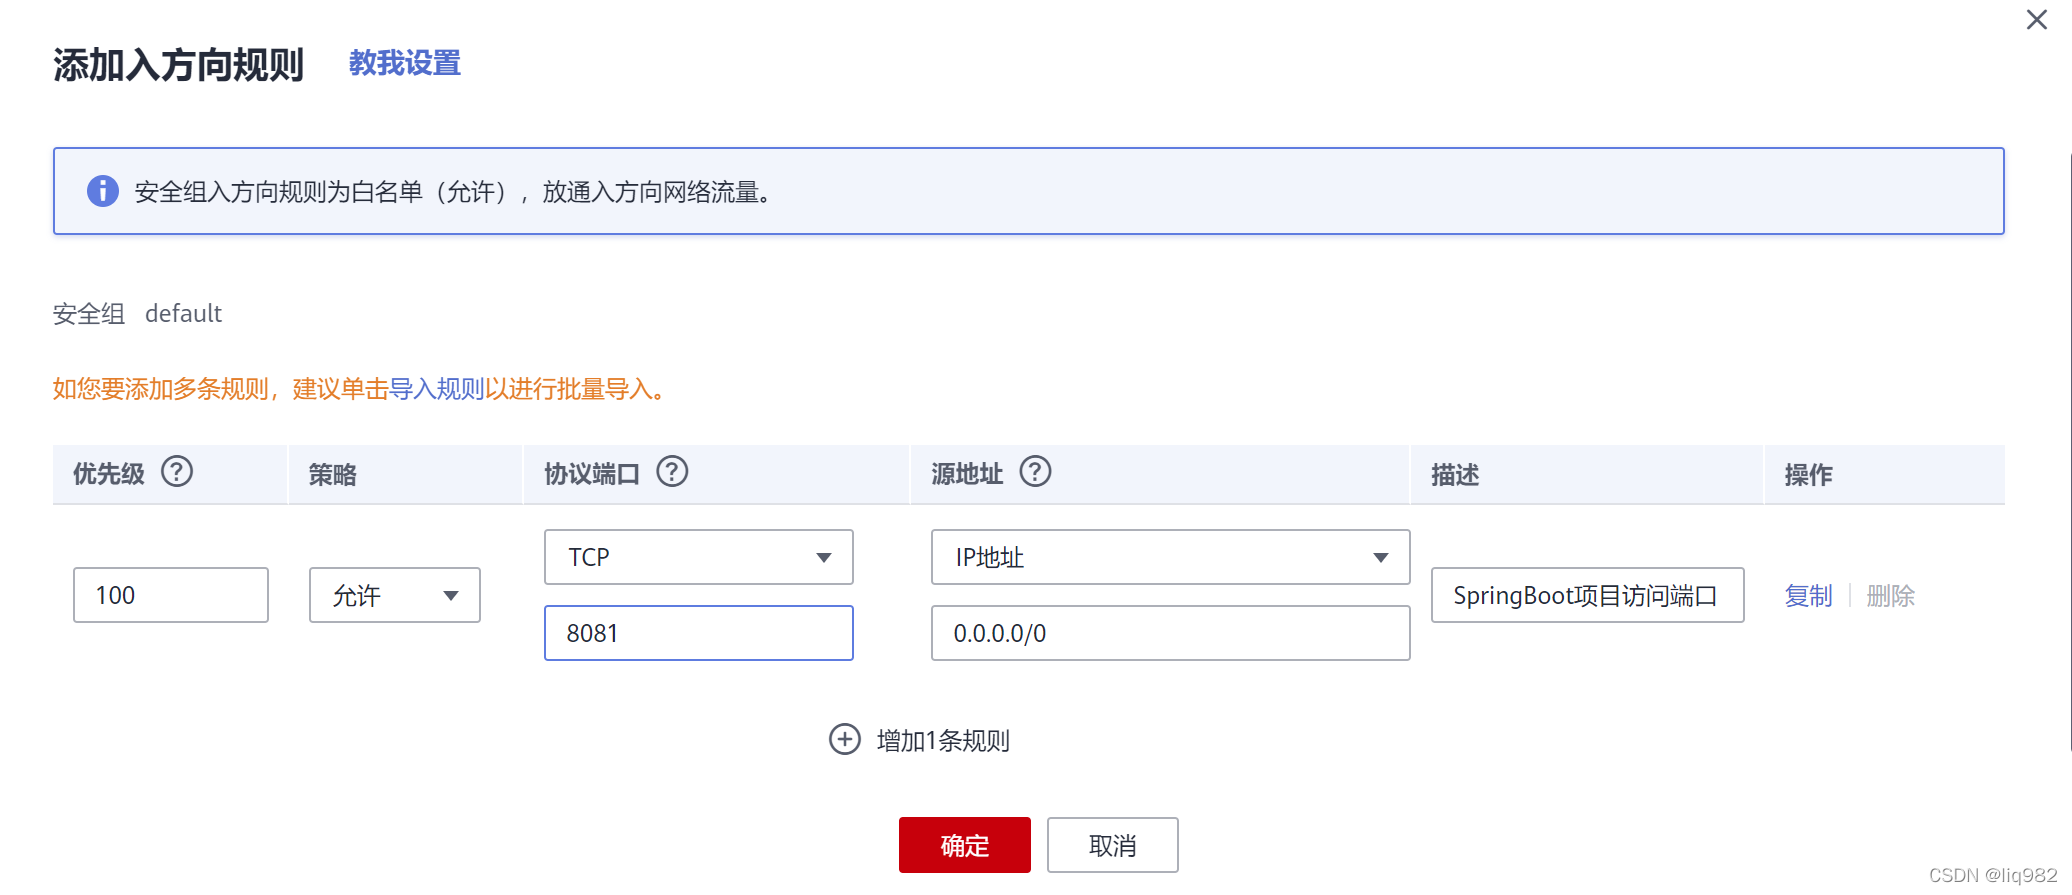The image size is (2072, 895).
Task: Click 复制 to copy the rule
Action: (x=1808, y=596)
